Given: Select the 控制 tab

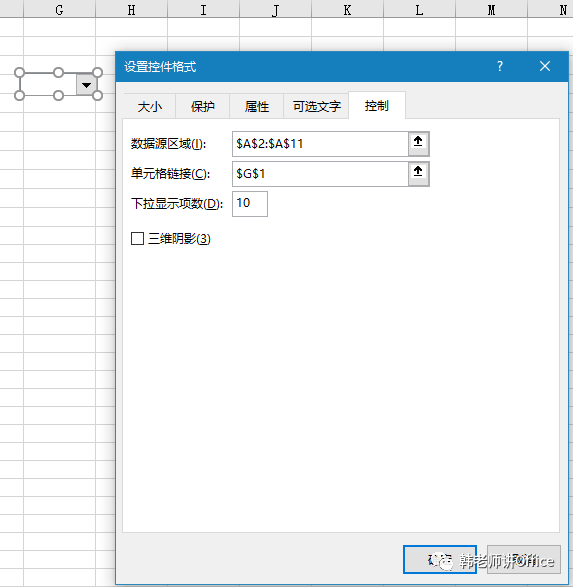Looking at the screenshot, I should pos(377,106).
